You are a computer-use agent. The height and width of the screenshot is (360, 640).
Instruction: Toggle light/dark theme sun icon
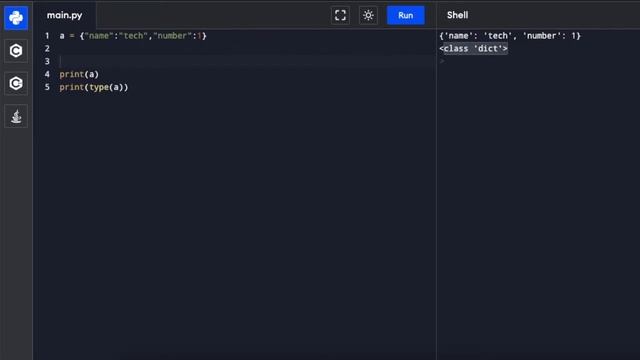coord(368,16)
